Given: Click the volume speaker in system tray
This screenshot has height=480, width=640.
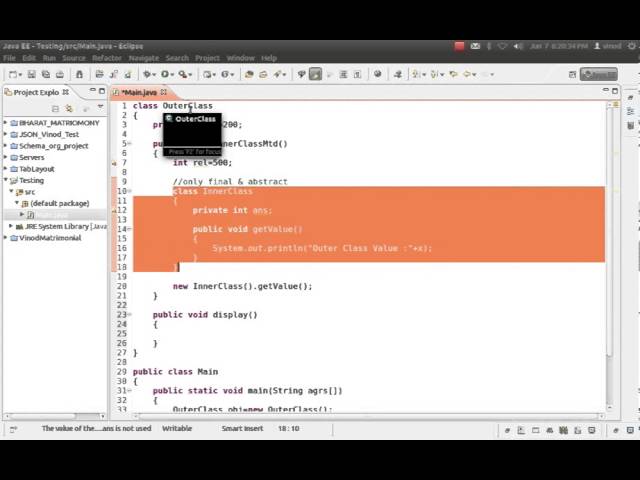Looking at the screenshot, I should coord(518,46).
